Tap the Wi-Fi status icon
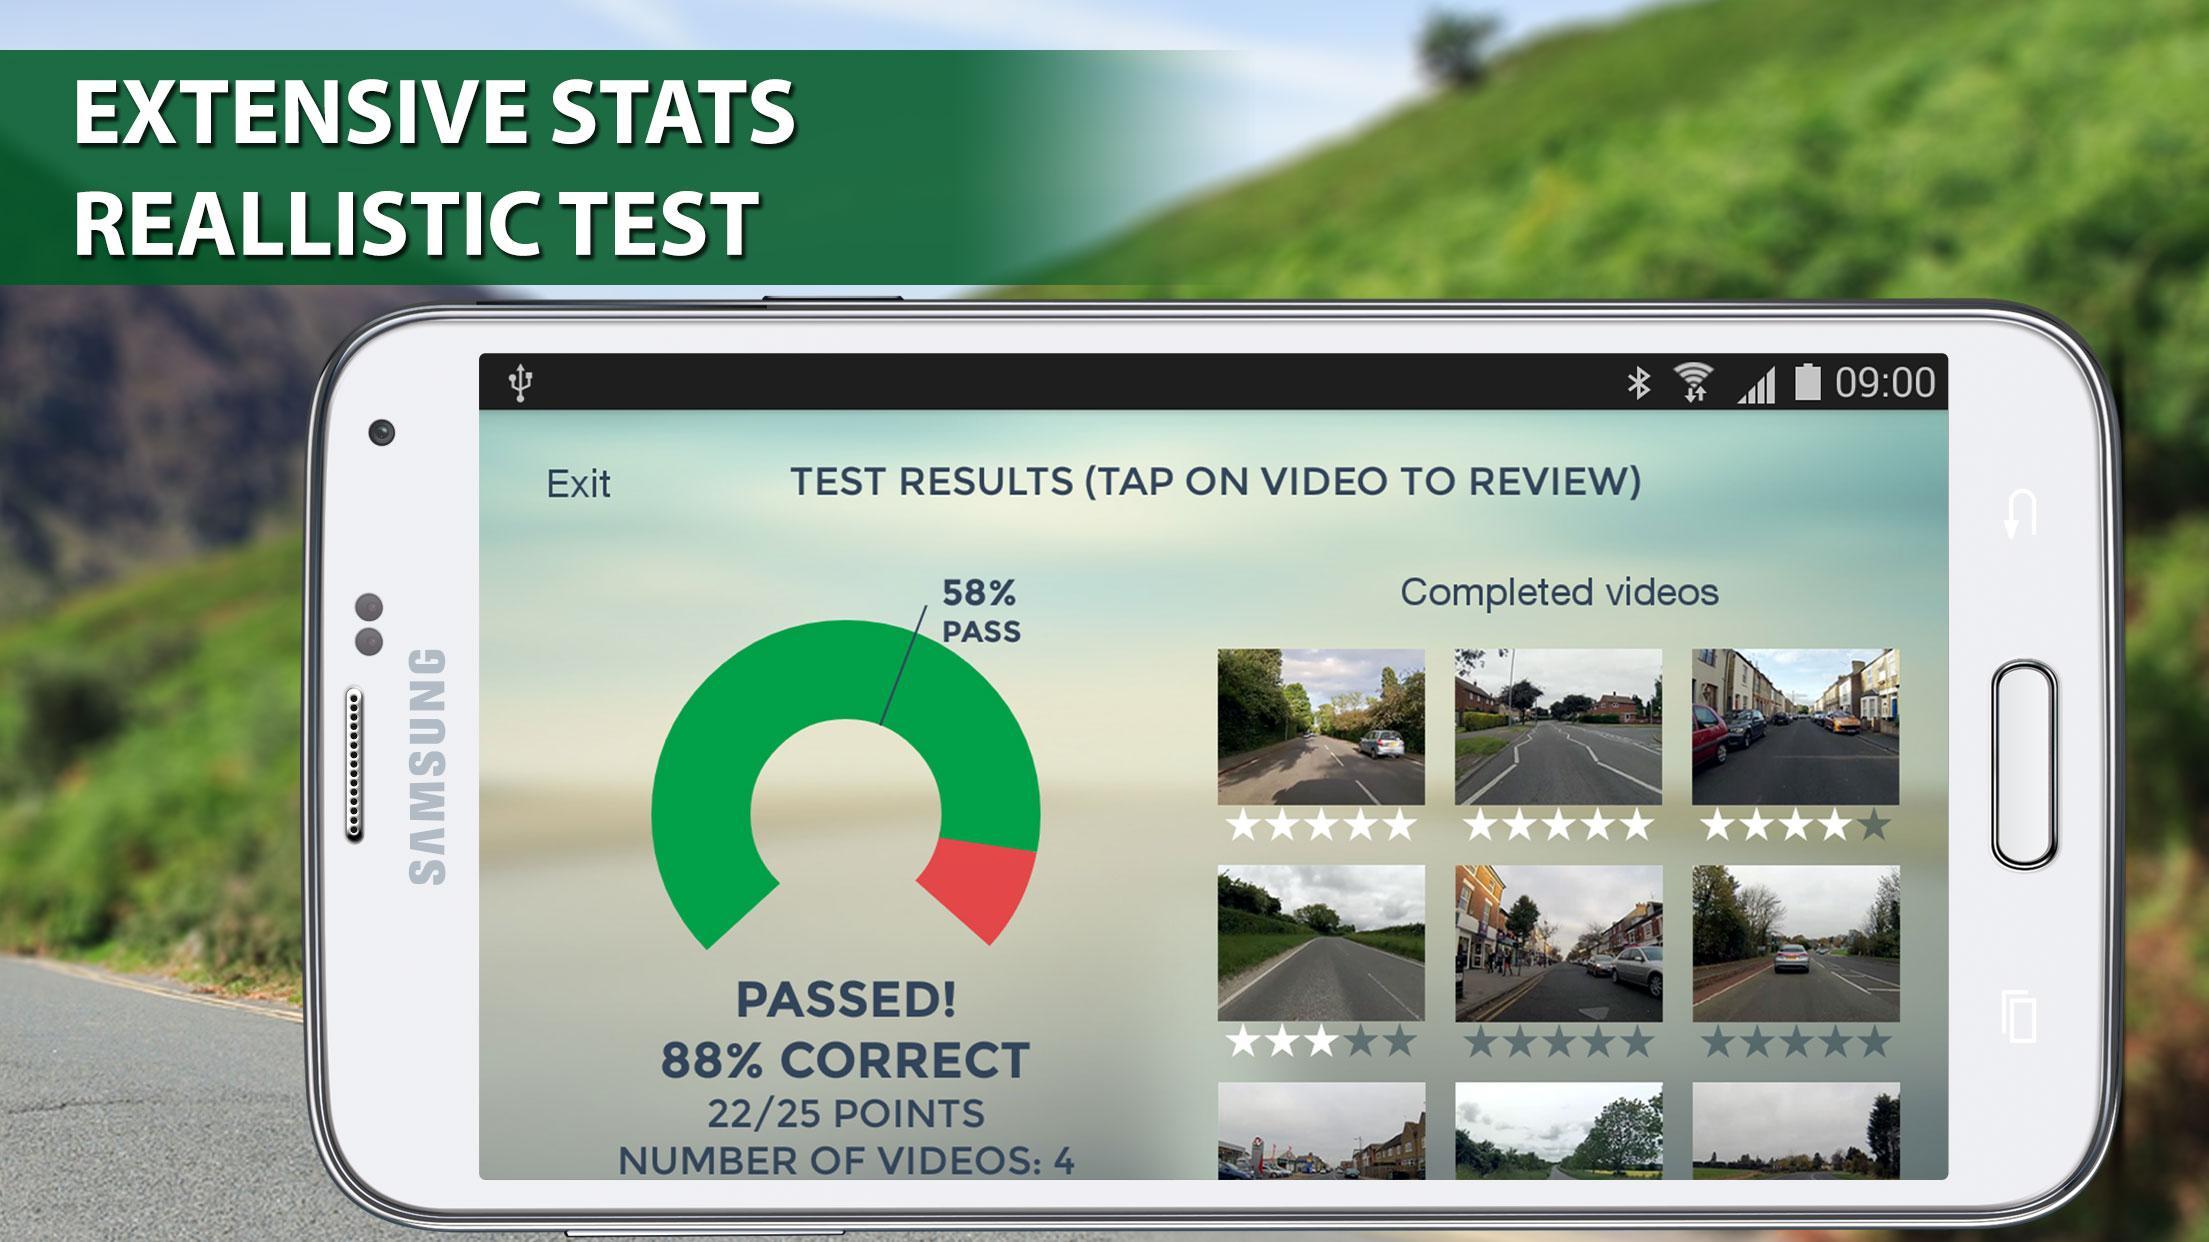2209x1242 pixels. 1693,383
